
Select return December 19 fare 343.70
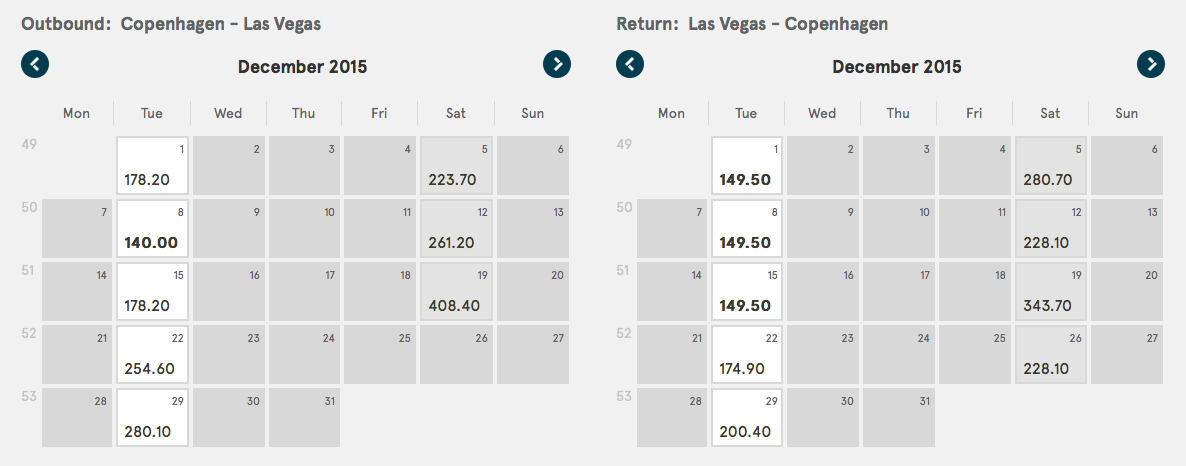[x=1051, y=291]
